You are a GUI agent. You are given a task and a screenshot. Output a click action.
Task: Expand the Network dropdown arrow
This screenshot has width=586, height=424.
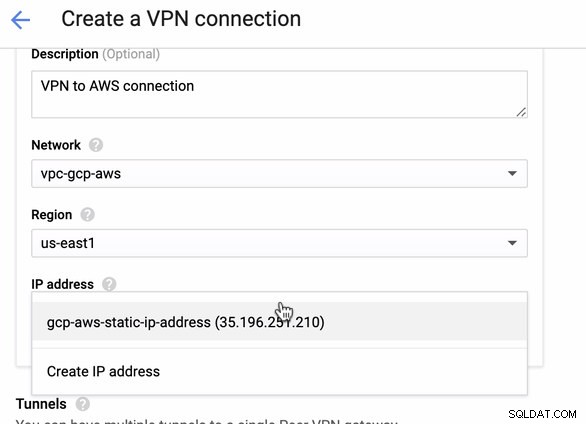512,173
